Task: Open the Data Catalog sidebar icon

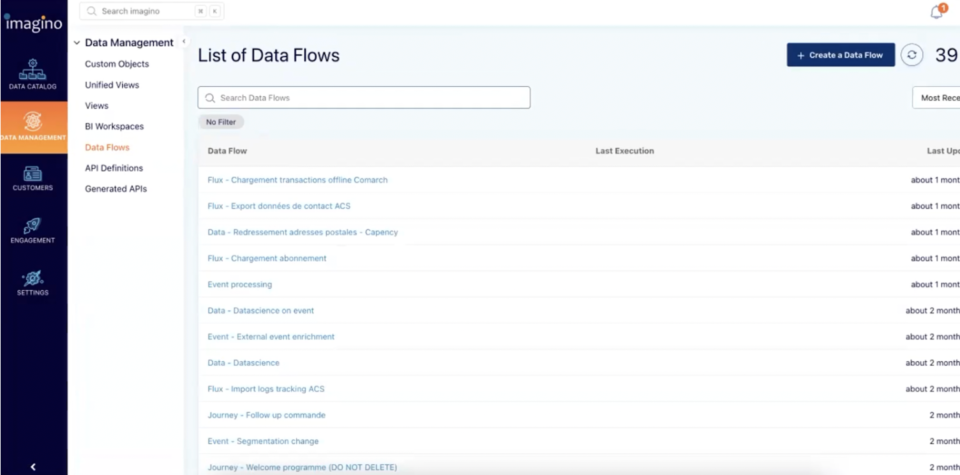Action: [x=33, y=74]
